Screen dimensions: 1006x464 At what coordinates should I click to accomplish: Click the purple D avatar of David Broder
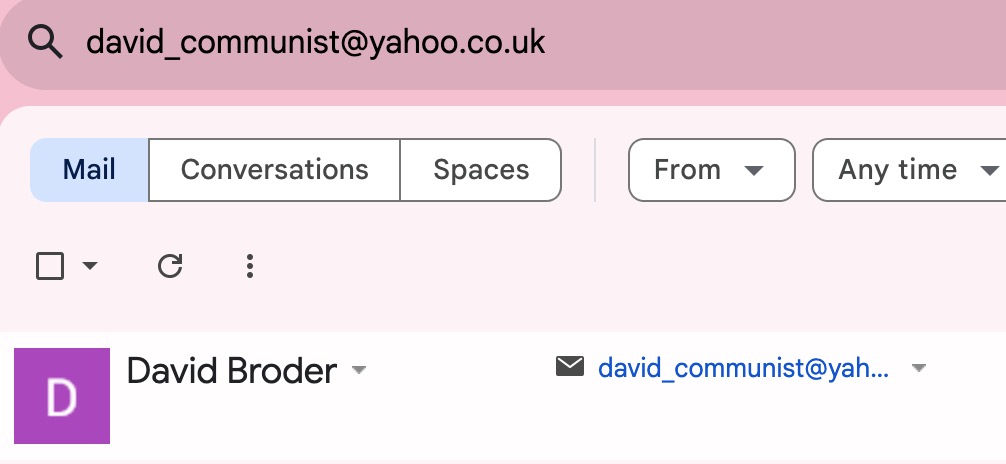click(62, 396)
